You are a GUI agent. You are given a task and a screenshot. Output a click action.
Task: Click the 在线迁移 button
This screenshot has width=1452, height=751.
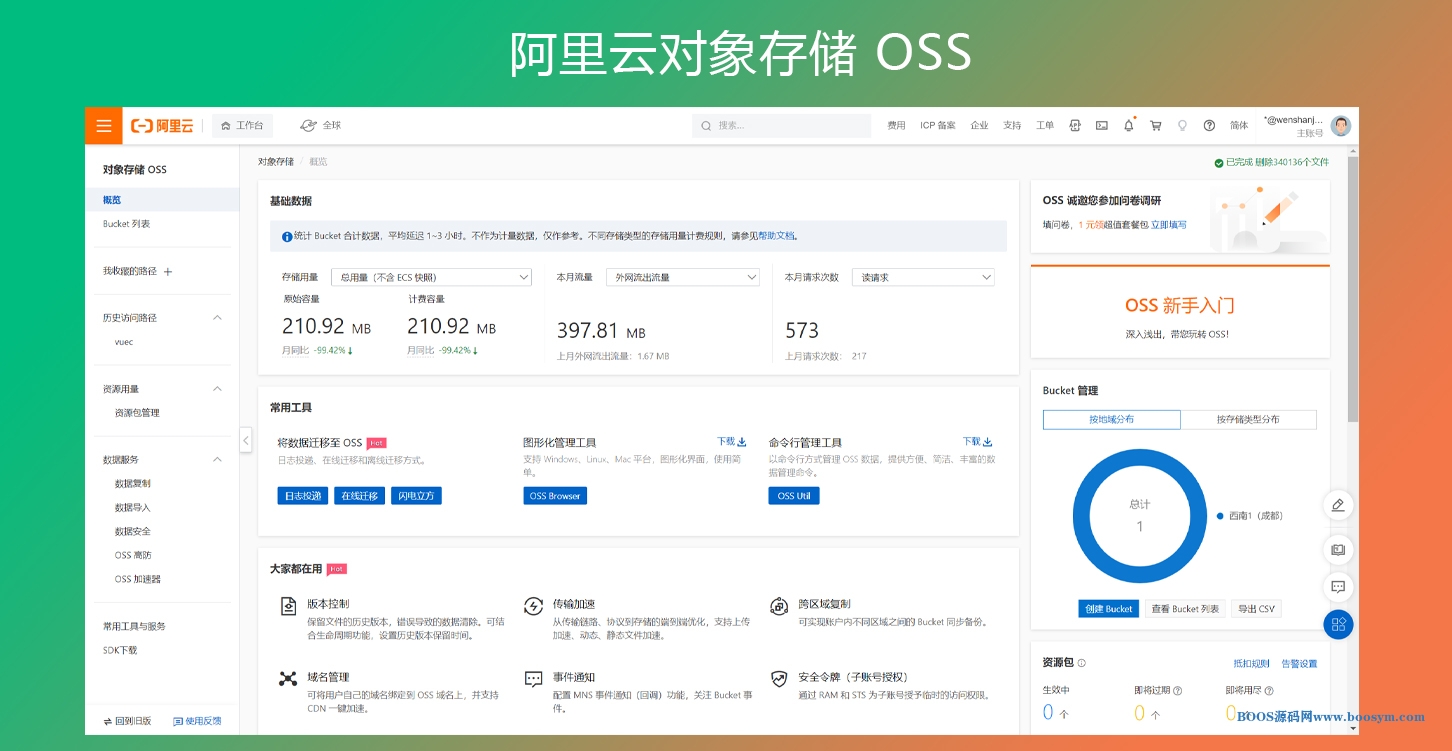click(x=360, y=496)
